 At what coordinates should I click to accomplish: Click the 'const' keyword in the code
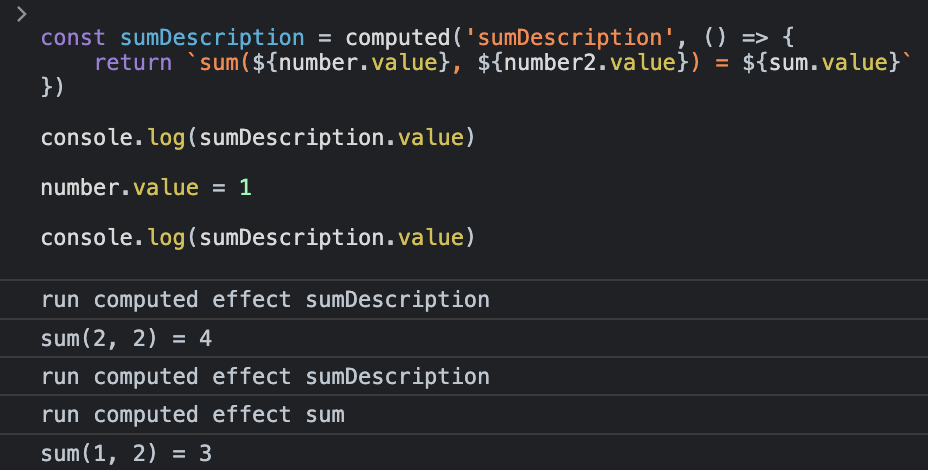73,38
